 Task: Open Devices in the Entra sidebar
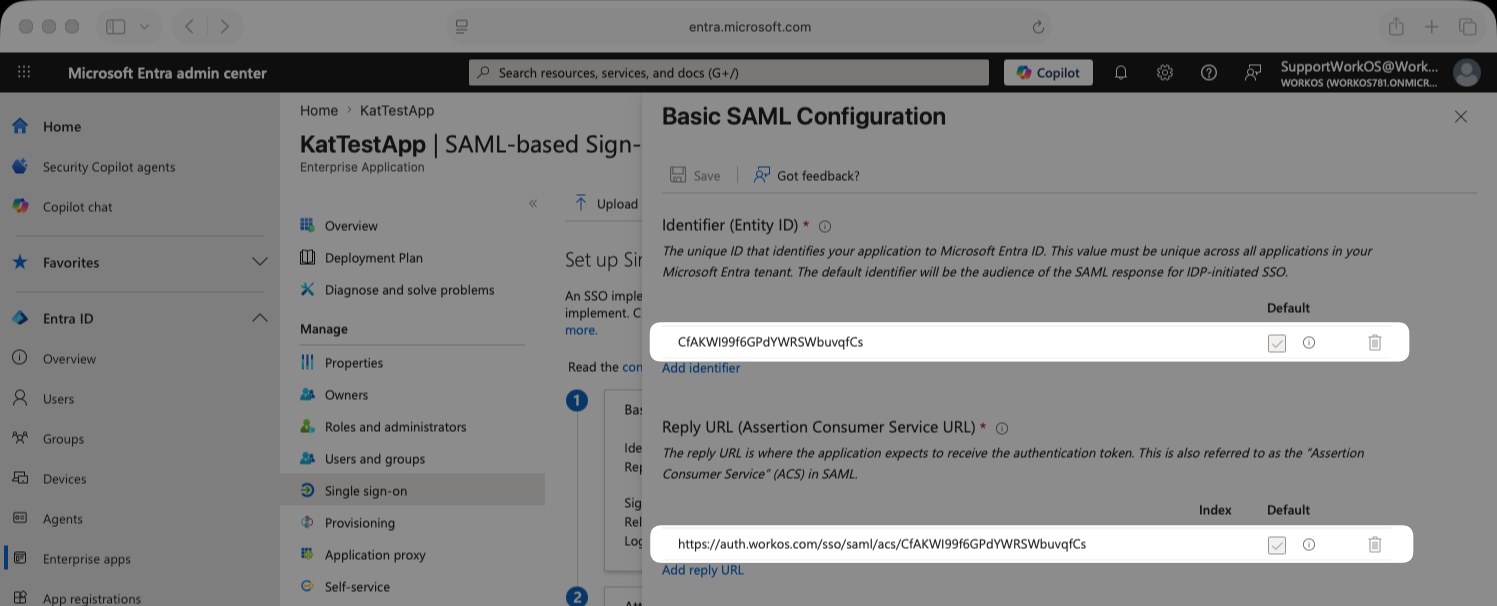[64, 479]
